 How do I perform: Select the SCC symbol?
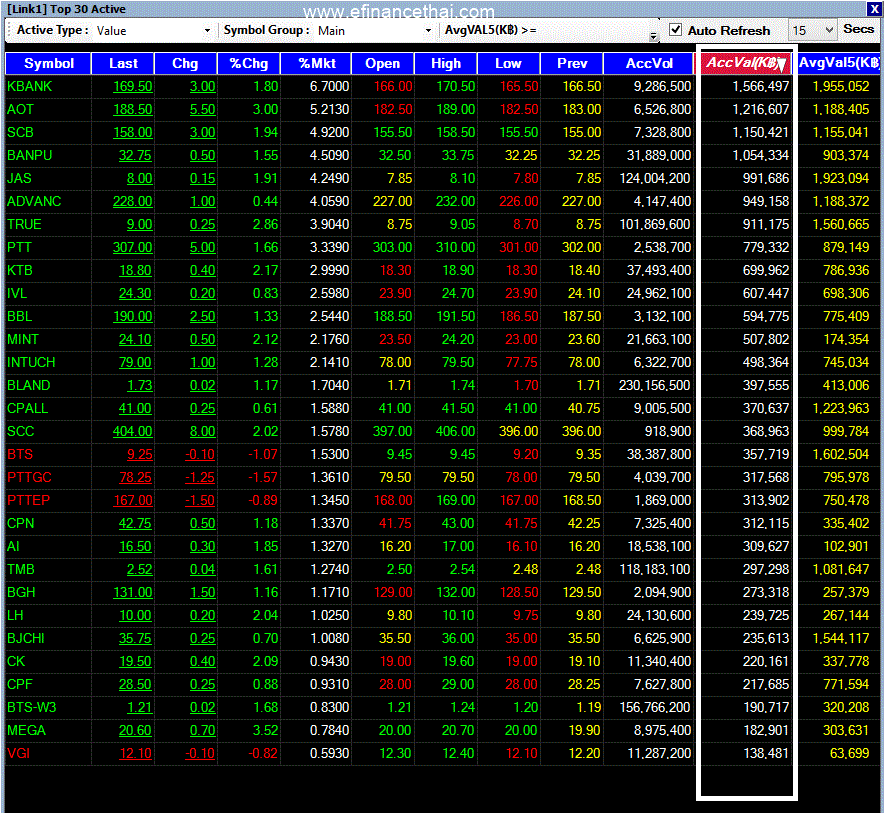pos(20,431)
